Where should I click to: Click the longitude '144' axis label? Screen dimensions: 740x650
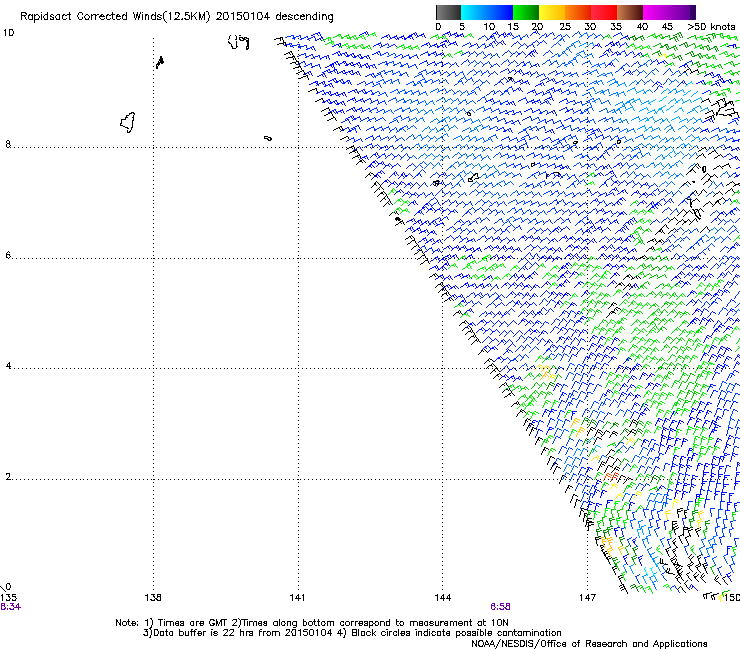tap(443, 598)
